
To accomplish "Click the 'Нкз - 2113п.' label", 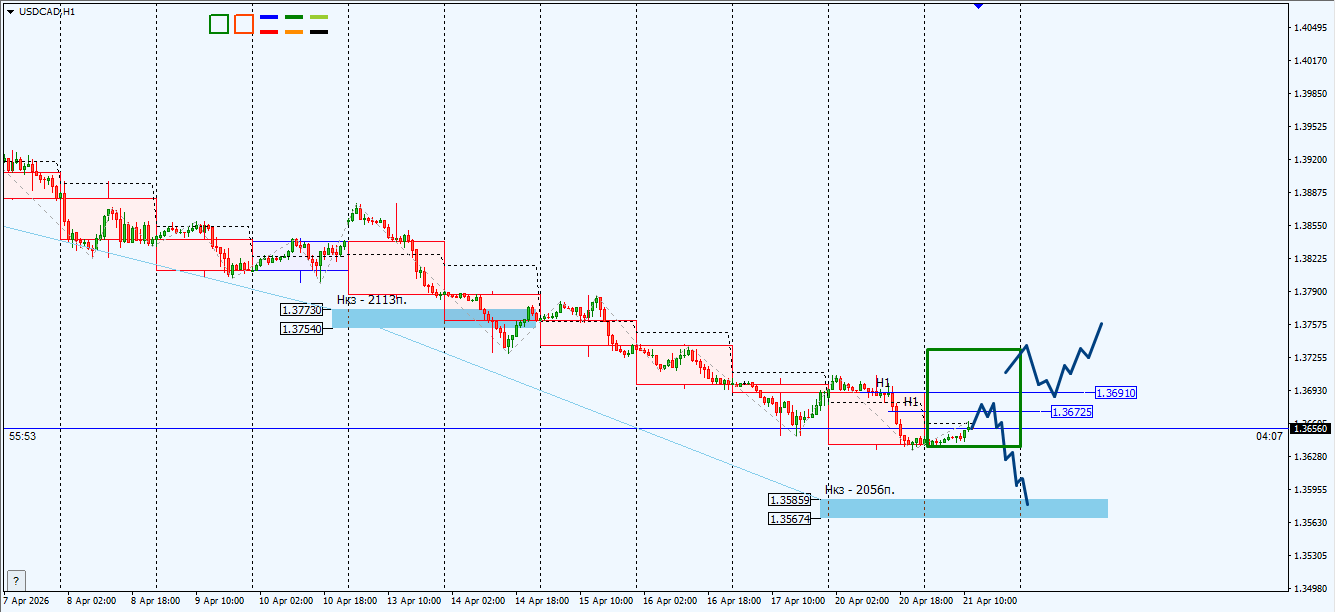I will click(372, 299).
